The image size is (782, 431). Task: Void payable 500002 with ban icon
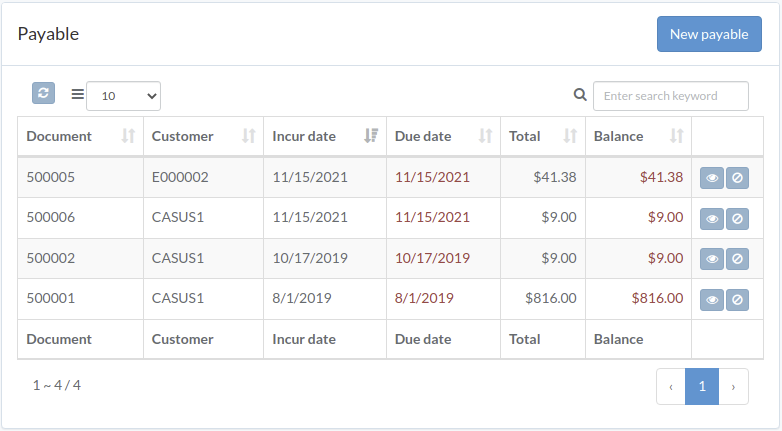737,259
